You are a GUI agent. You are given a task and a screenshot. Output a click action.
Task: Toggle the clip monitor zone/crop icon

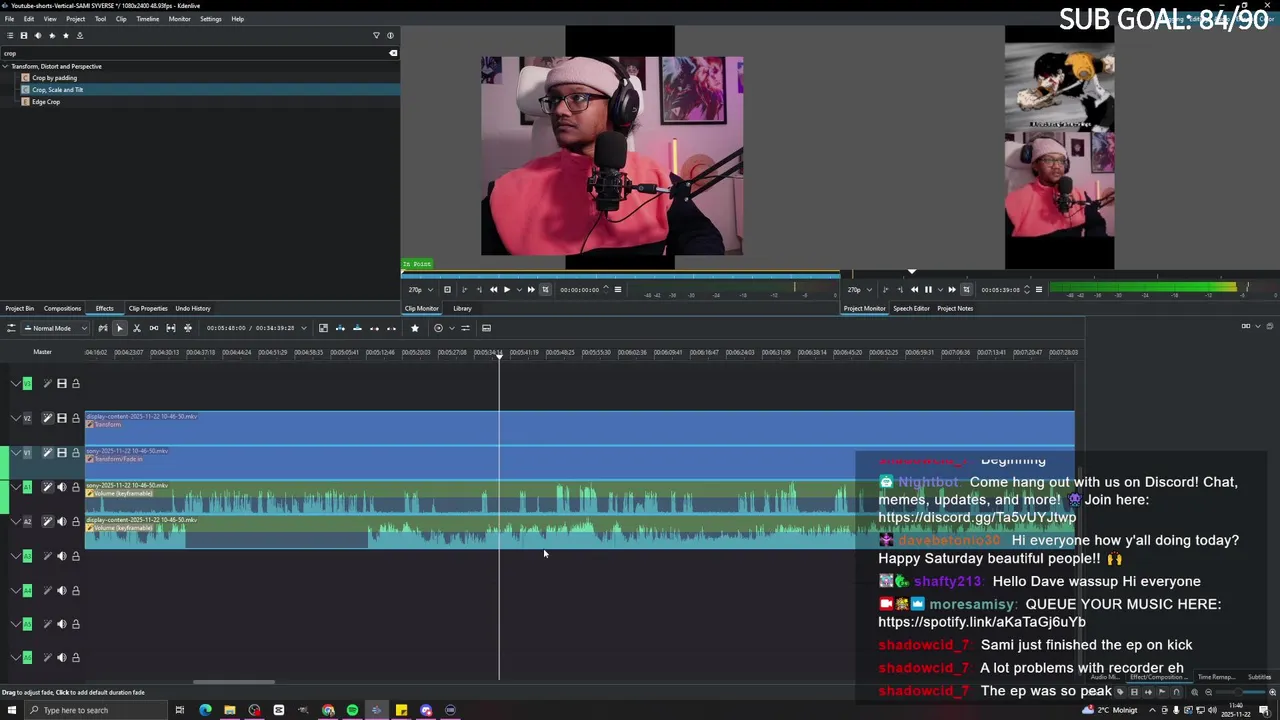(x=545, y=290)
